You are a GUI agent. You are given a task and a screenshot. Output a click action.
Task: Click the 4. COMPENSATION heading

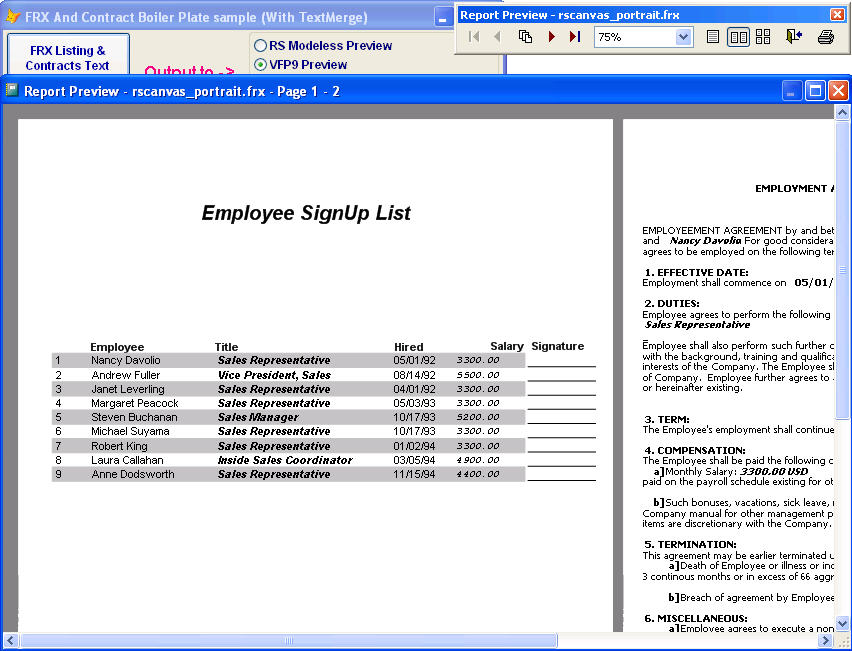click(x=695, y=450)
